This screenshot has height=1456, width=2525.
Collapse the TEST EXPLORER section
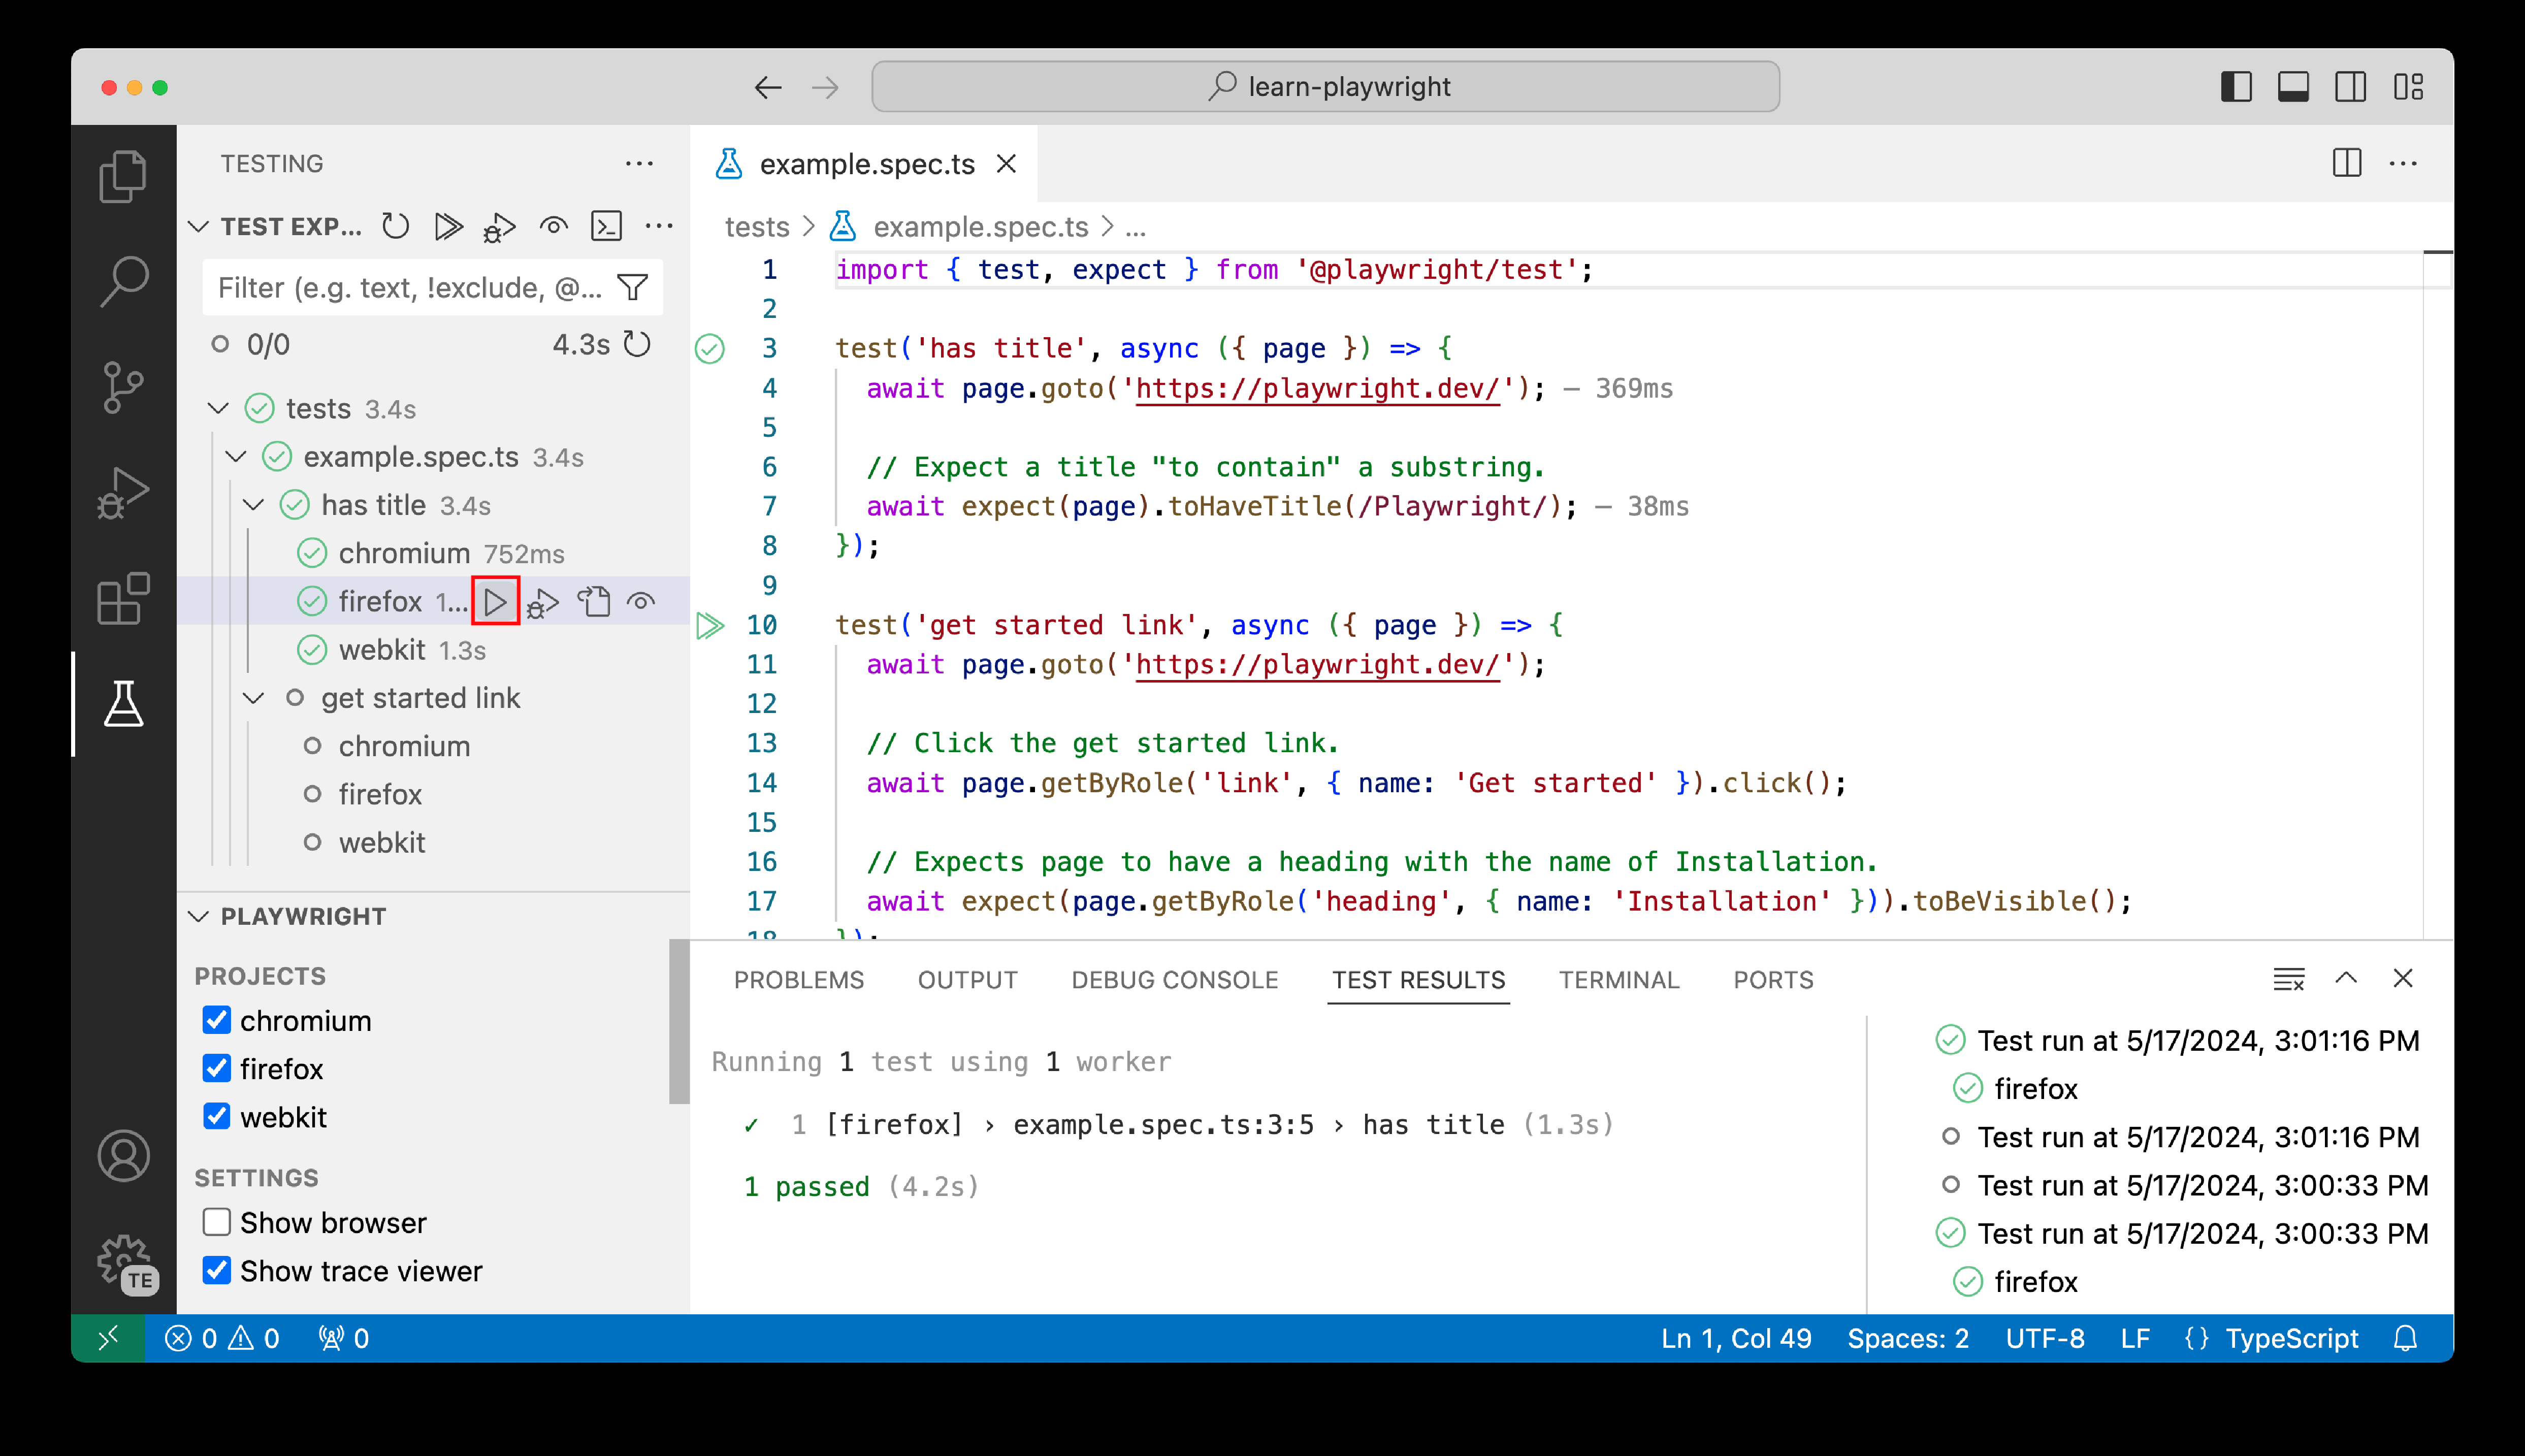(x=199, y=227)
